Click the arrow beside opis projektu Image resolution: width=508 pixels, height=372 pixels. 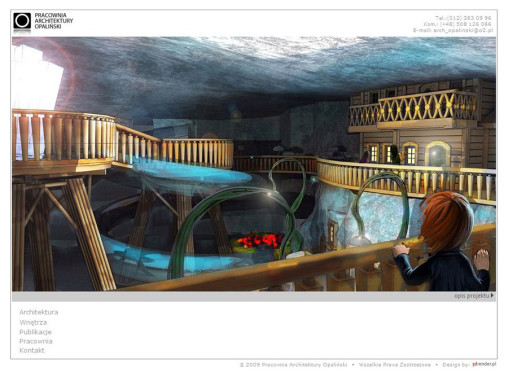click(x=492, y=296)
